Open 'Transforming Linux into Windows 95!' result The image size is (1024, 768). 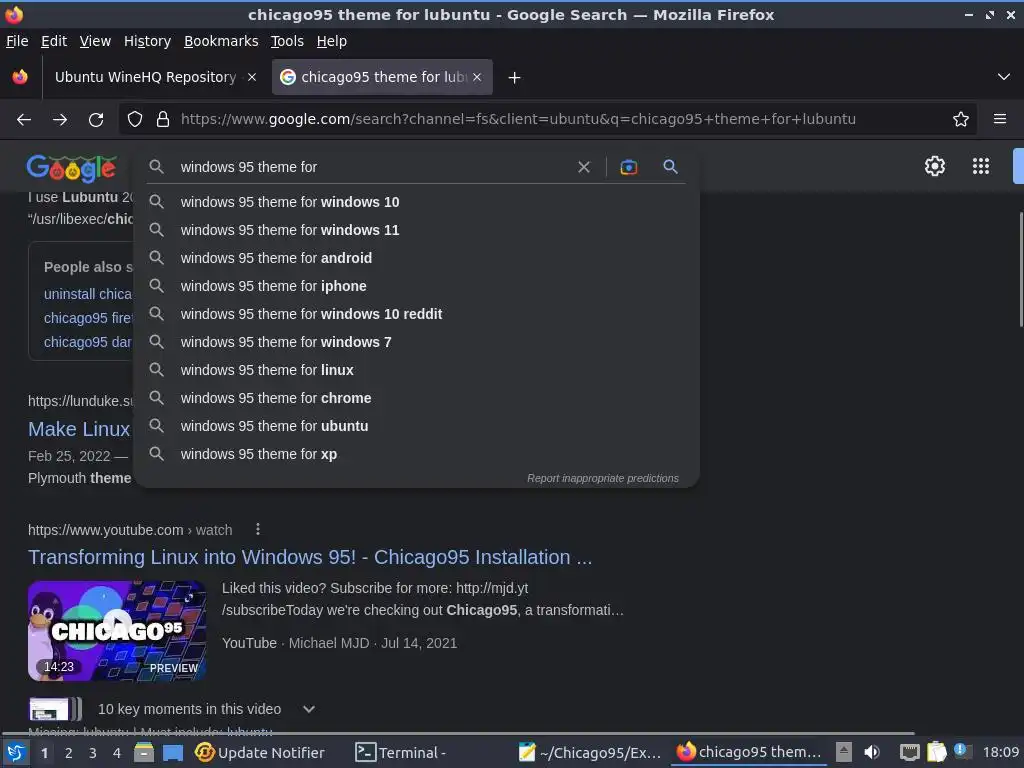[x=310, y=557]
